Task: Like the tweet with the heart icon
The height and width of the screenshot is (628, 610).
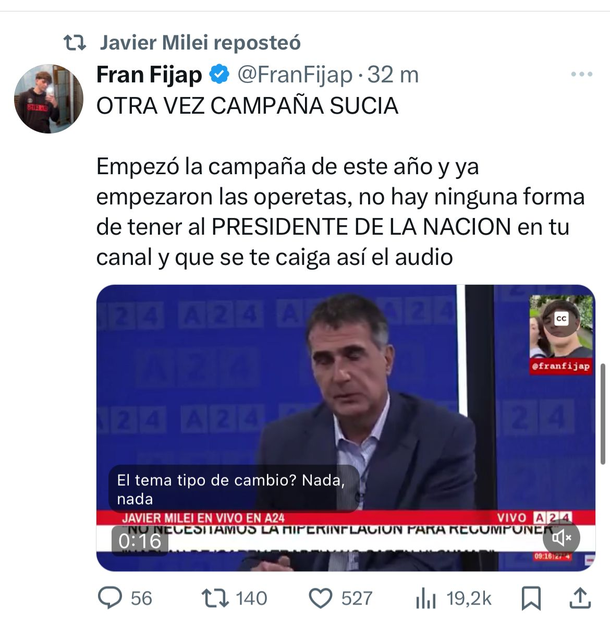Action: [x=320, y=598]
